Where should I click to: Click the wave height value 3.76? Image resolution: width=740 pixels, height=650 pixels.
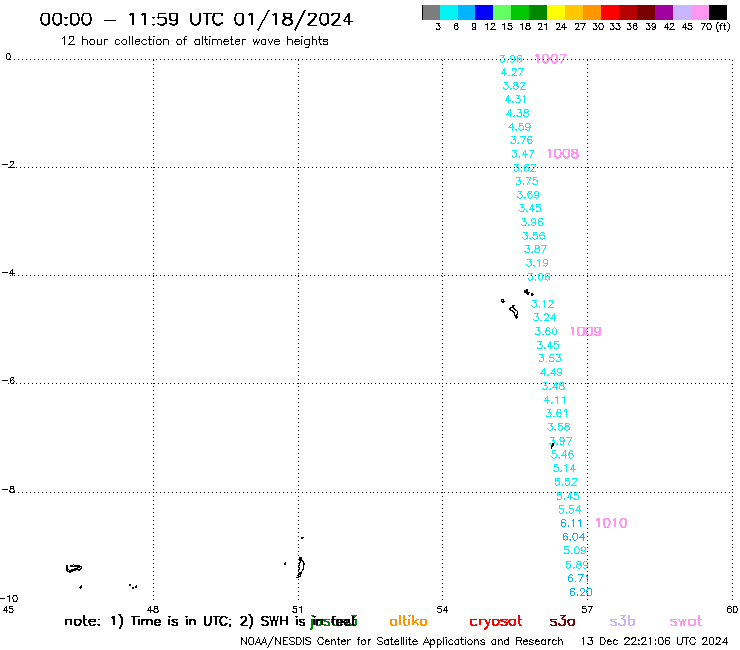[521, 140]
